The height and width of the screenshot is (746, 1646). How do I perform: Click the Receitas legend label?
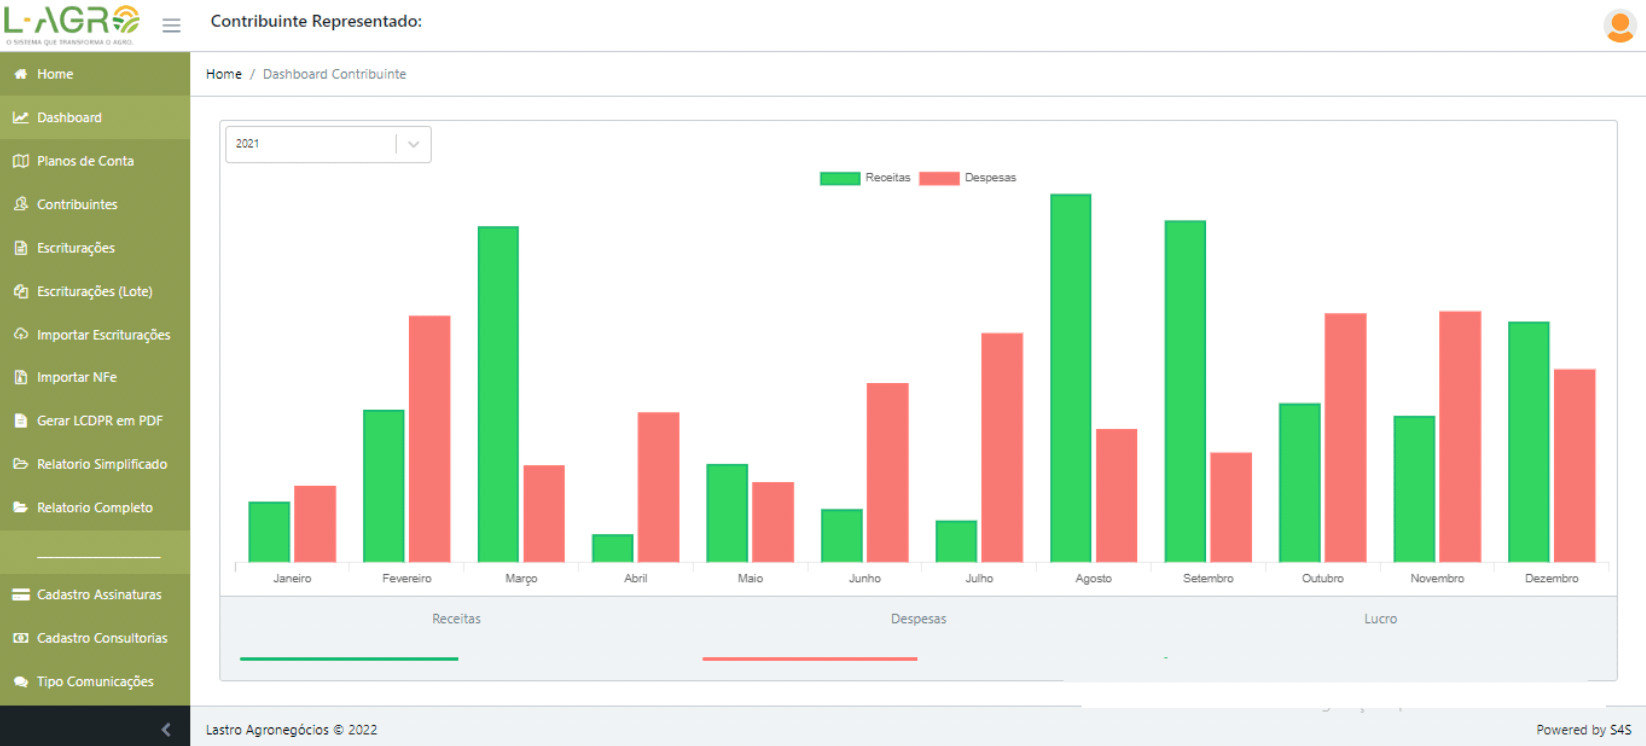pos(888,178)
